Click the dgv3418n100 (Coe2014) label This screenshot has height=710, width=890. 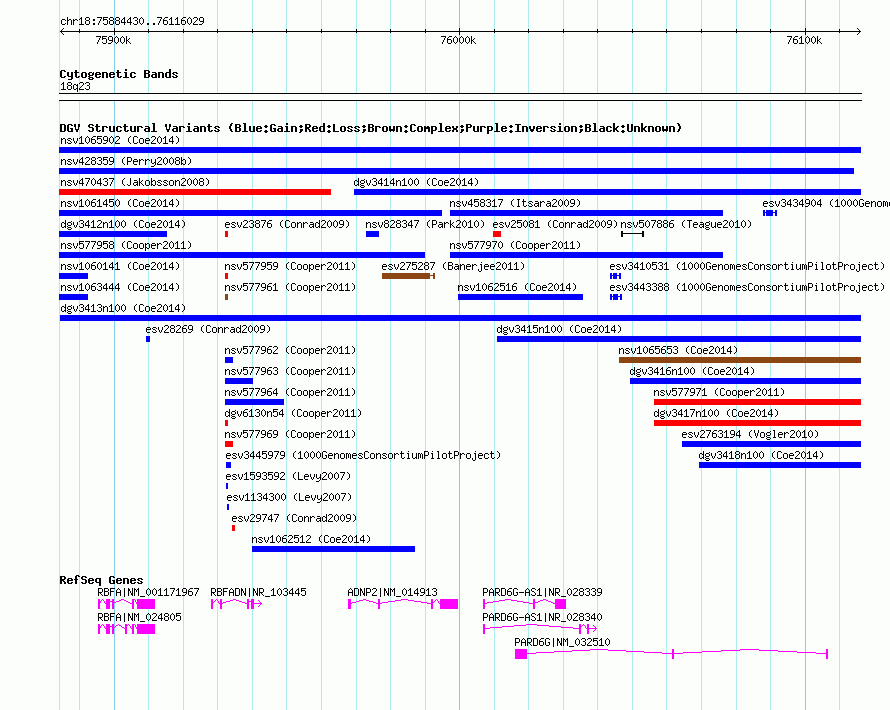pyautogui.click(x=761, y=455)
